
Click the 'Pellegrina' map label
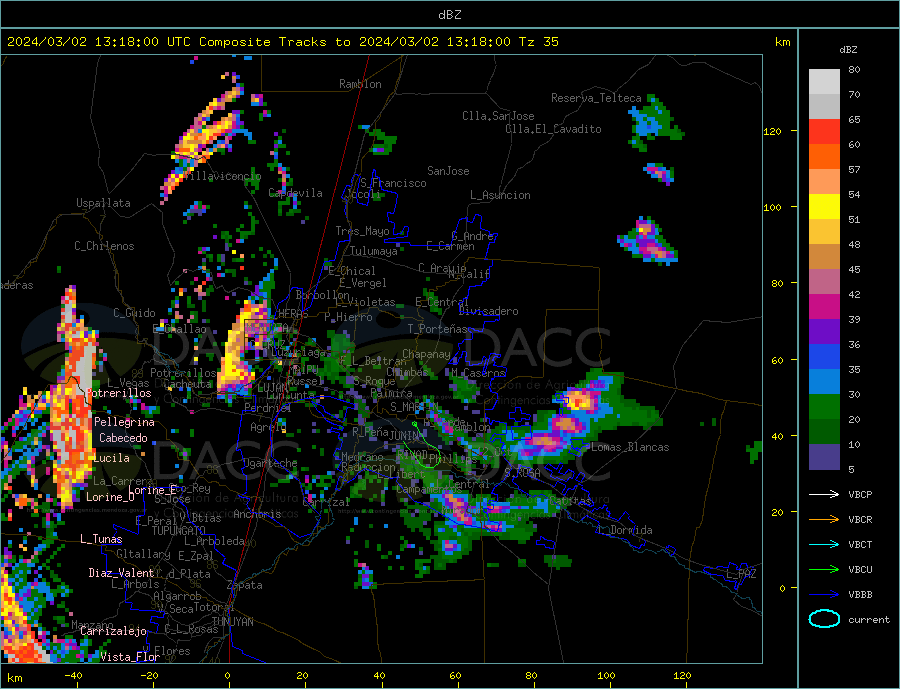(x=125, y=422)
